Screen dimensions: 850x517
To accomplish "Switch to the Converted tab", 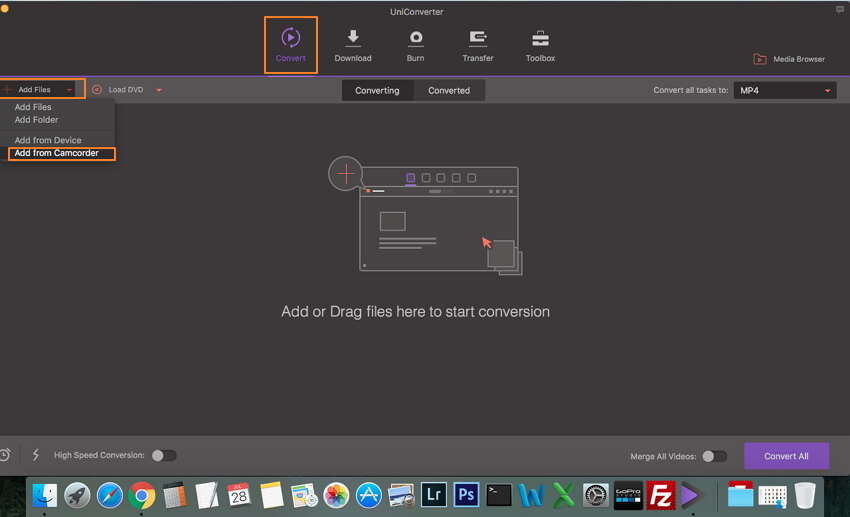I will 449,91.
